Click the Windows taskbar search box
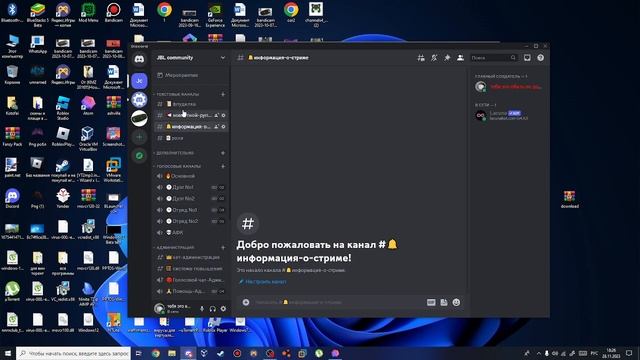 coord(73,353)
